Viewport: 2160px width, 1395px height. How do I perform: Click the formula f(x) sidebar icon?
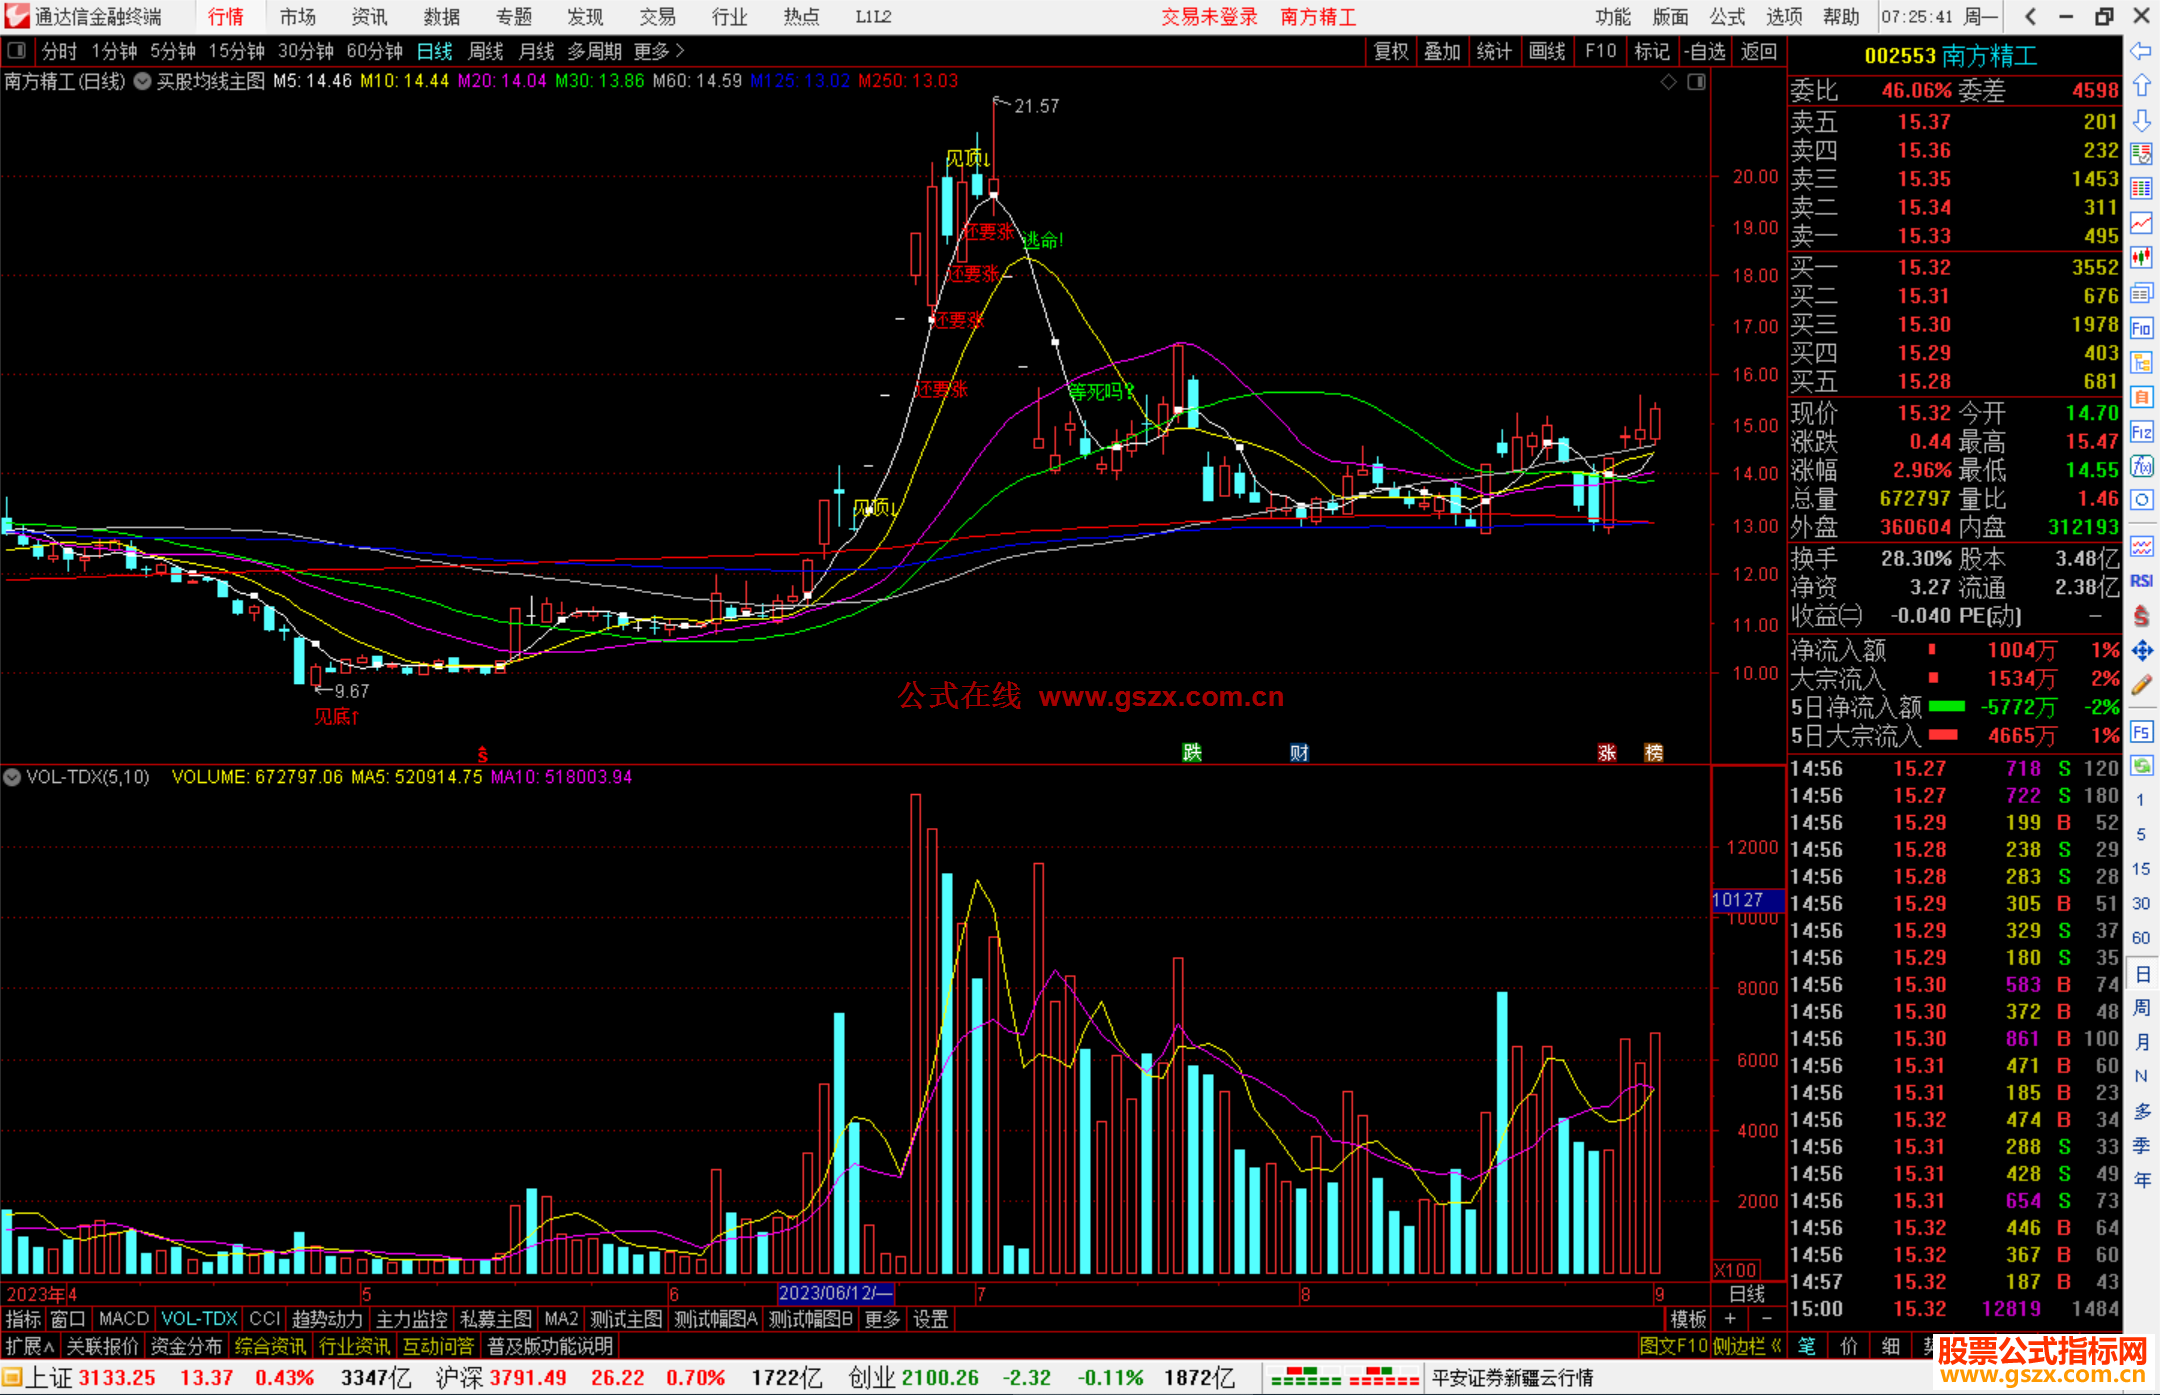2141,466
